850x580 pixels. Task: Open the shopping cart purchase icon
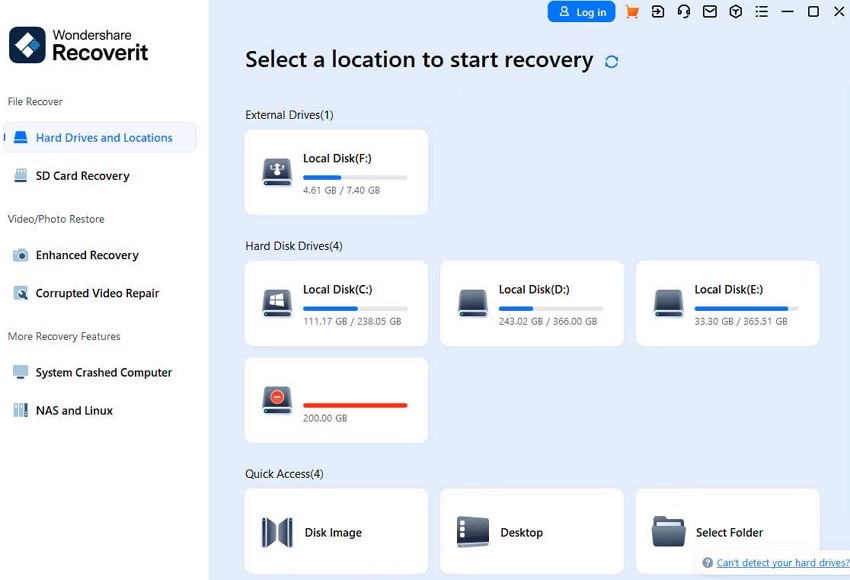[x=632, y=12]
